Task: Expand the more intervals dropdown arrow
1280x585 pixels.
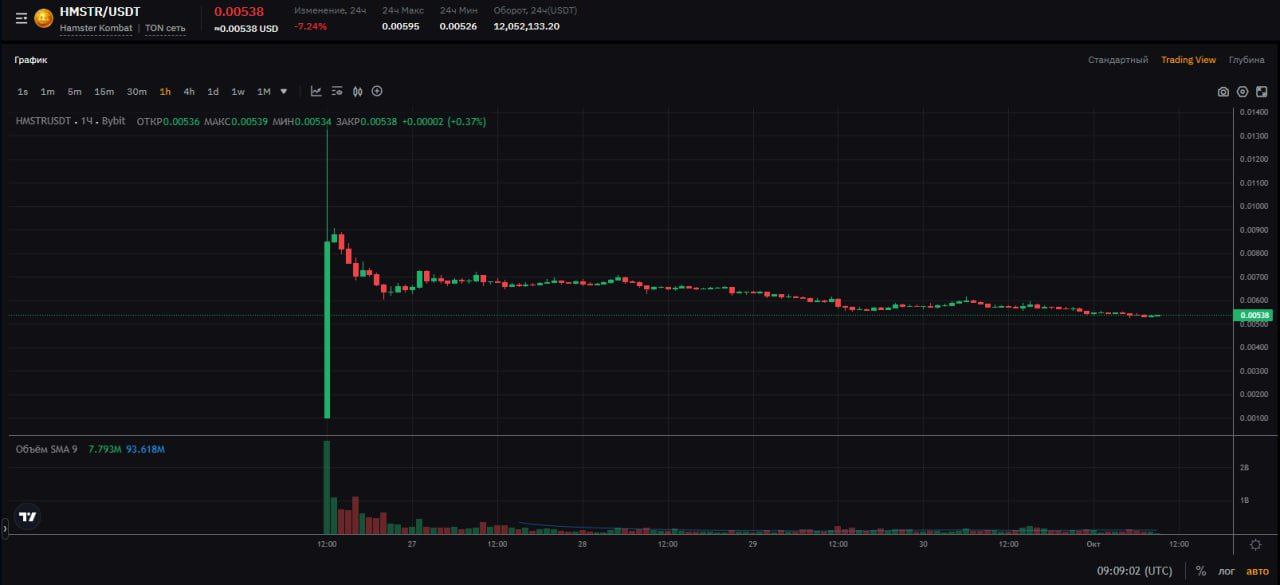Action: (x=284, y=92)
